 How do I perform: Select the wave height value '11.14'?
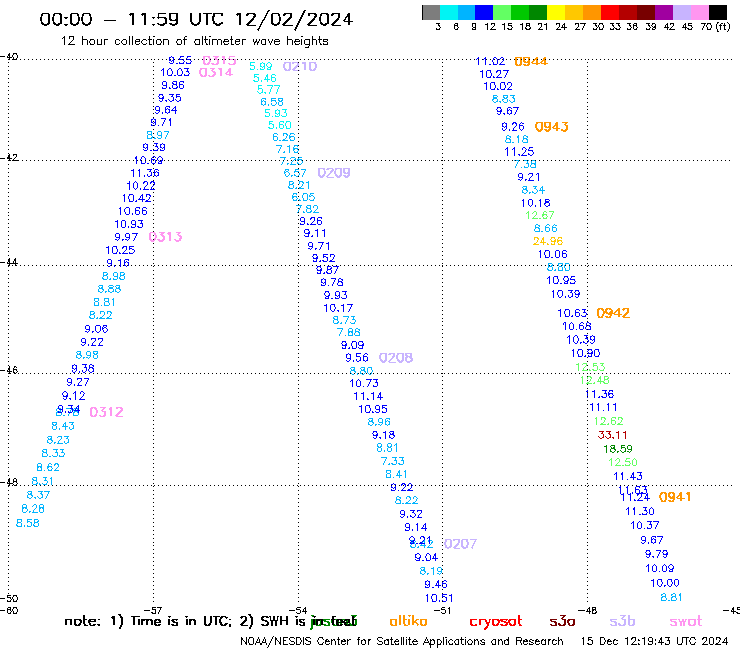click(x=368, y=397)
